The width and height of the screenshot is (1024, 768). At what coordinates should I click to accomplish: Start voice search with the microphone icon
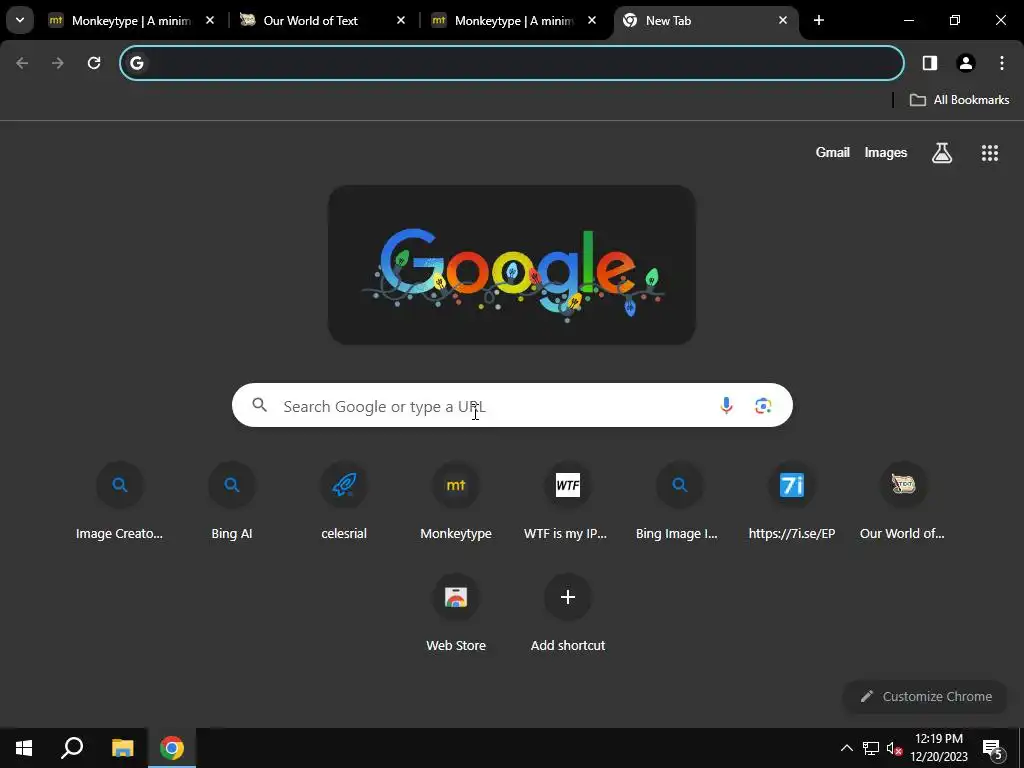(x=726, y=406)
